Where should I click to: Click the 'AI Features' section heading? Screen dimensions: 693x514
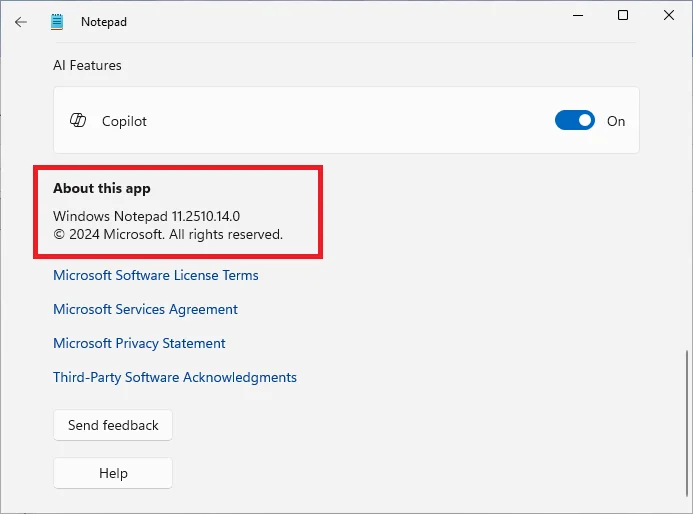(87, 65)
